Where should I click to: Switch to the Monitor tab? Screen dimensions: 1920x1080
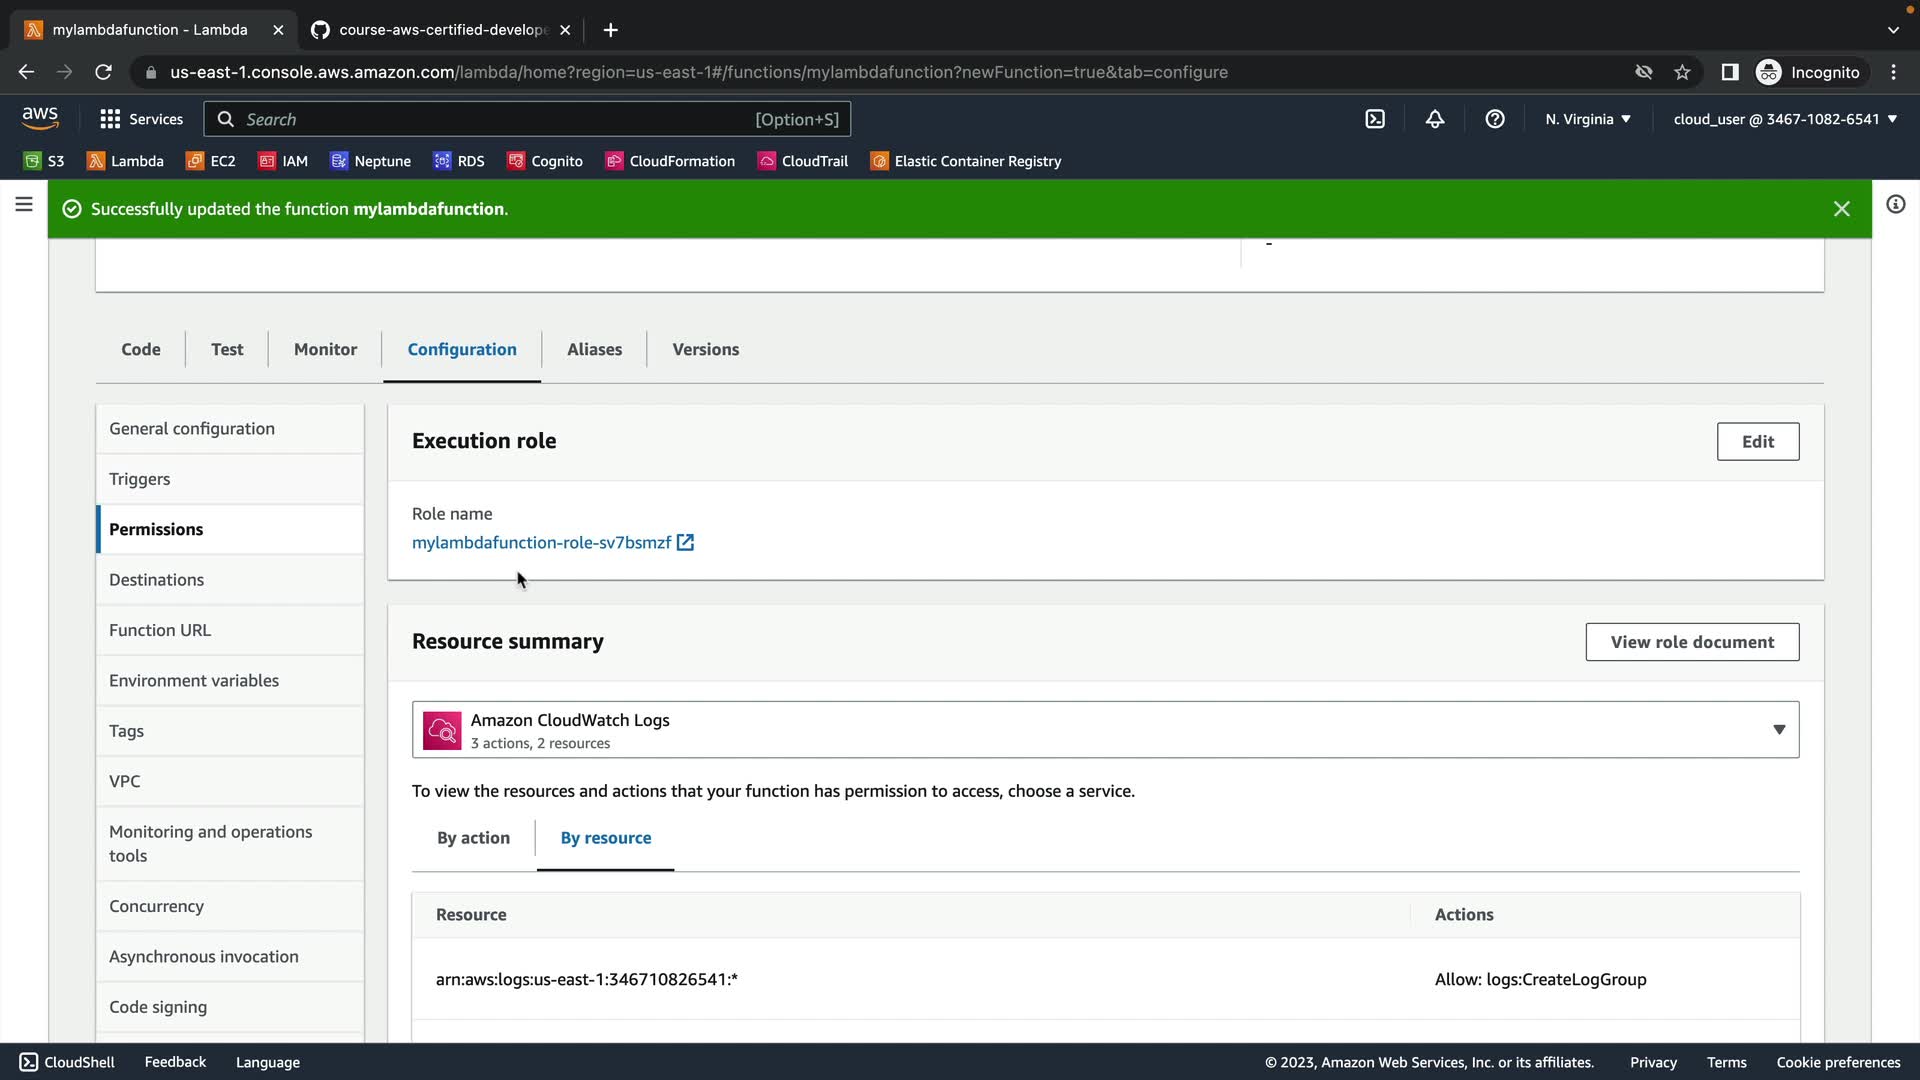pos(325,349)
